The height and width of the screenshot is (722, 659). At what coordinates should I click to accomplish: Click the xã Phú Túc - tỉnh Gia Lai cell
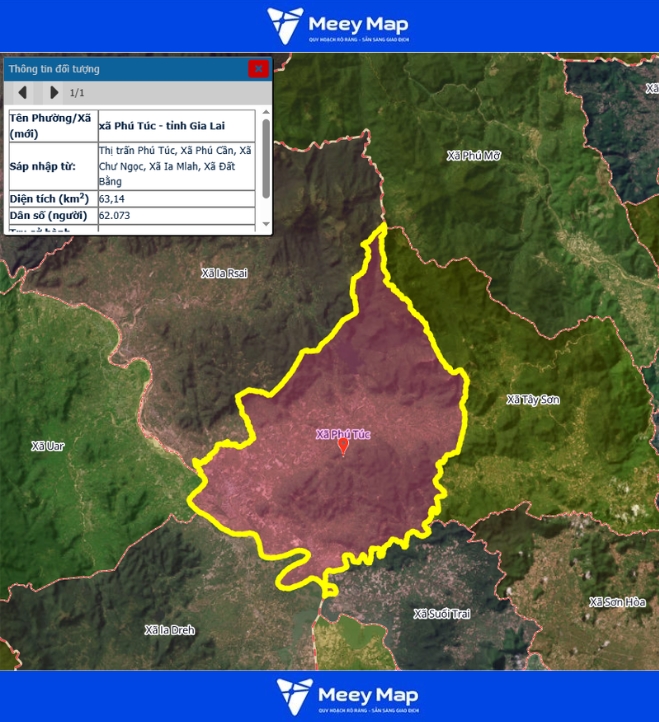[x=178, y=125]
